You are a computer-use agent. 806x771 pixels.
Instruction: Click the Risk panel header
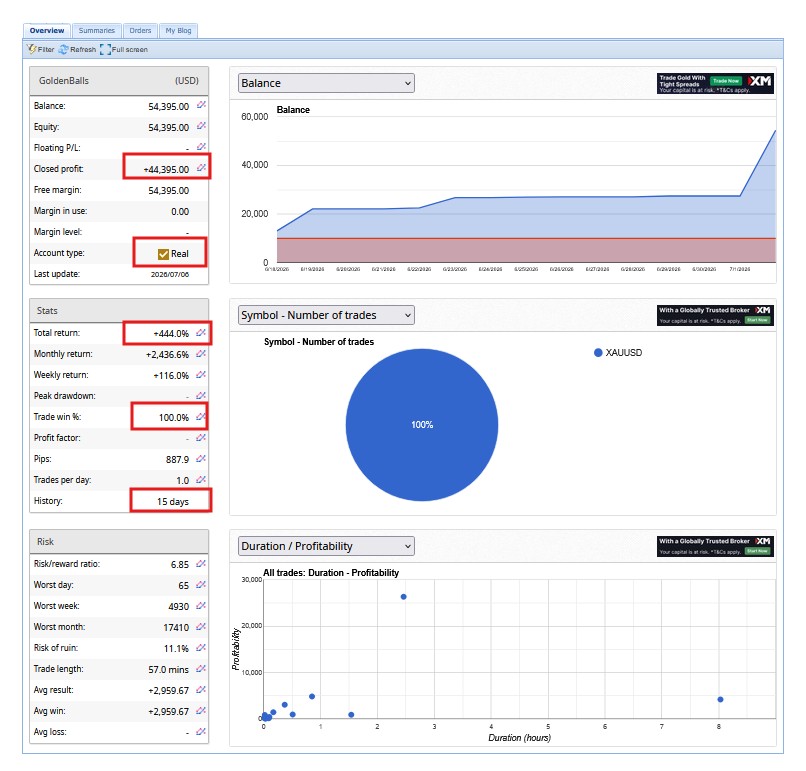[x=119, y=542]
